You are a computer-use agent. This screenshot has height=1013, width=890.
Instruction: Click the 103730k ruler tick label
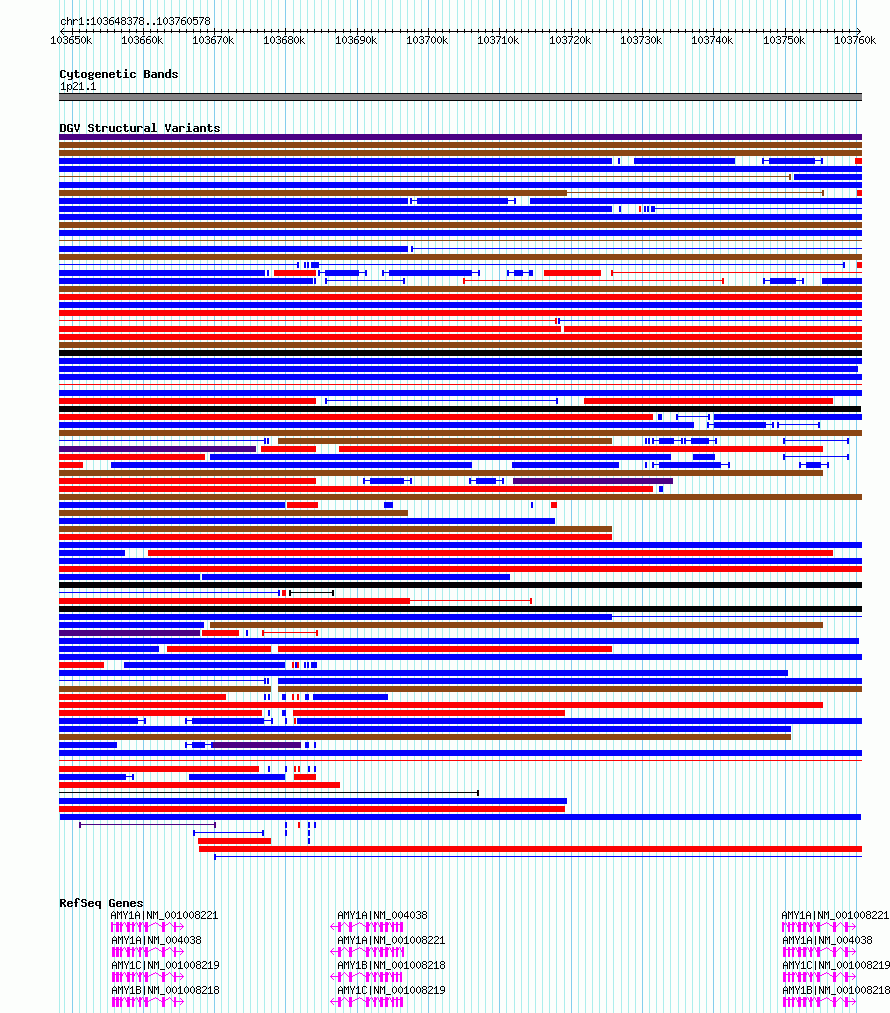click(x=641, y=40)
